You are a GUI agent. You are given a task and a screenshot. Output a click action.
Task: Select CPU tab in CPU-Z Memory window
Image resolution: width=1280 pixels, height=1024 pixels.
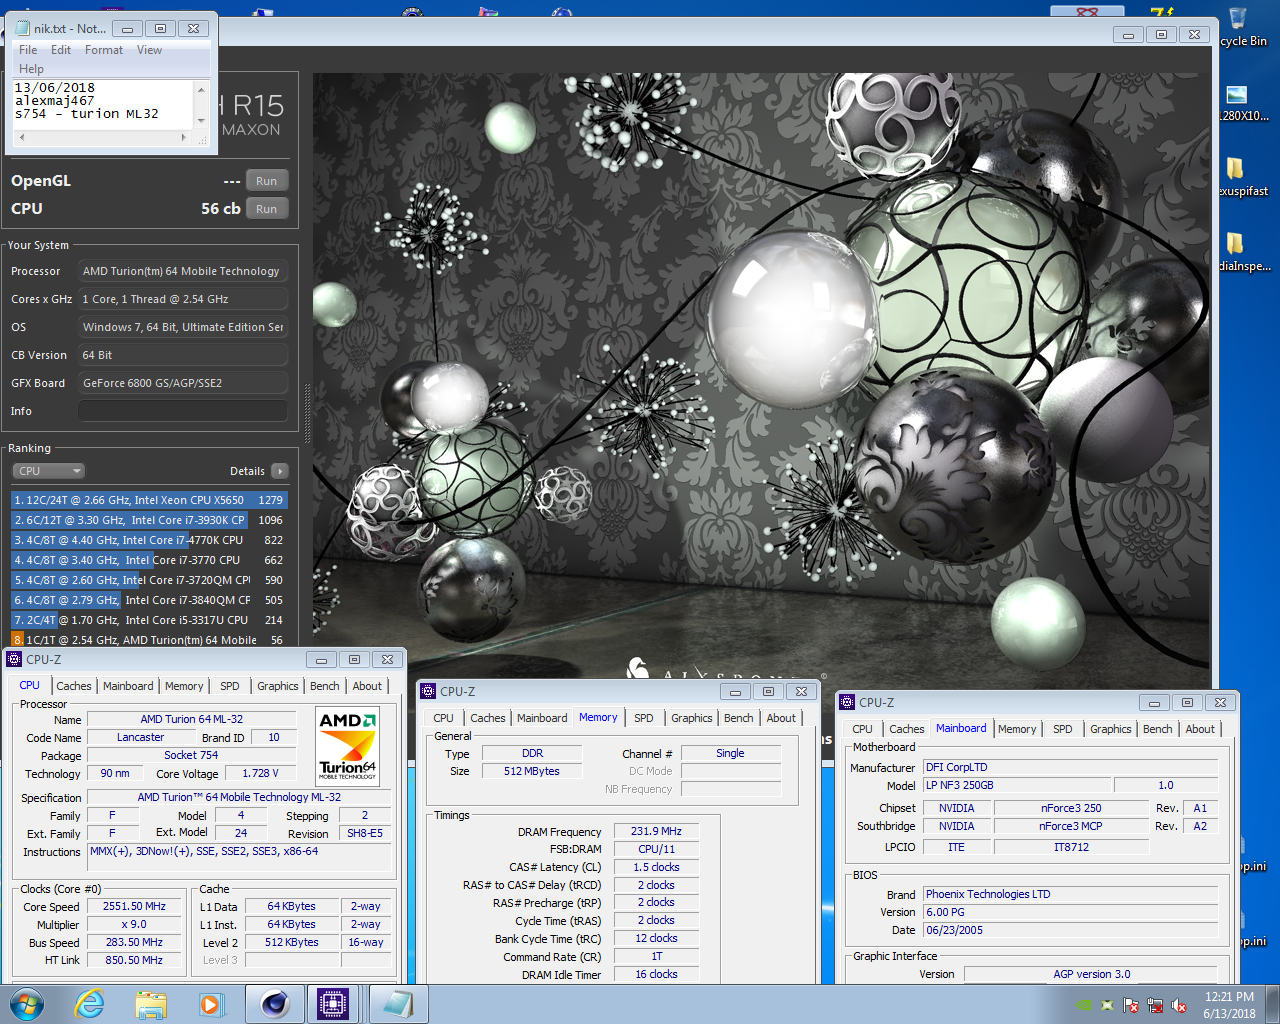[x=443, y=718]
